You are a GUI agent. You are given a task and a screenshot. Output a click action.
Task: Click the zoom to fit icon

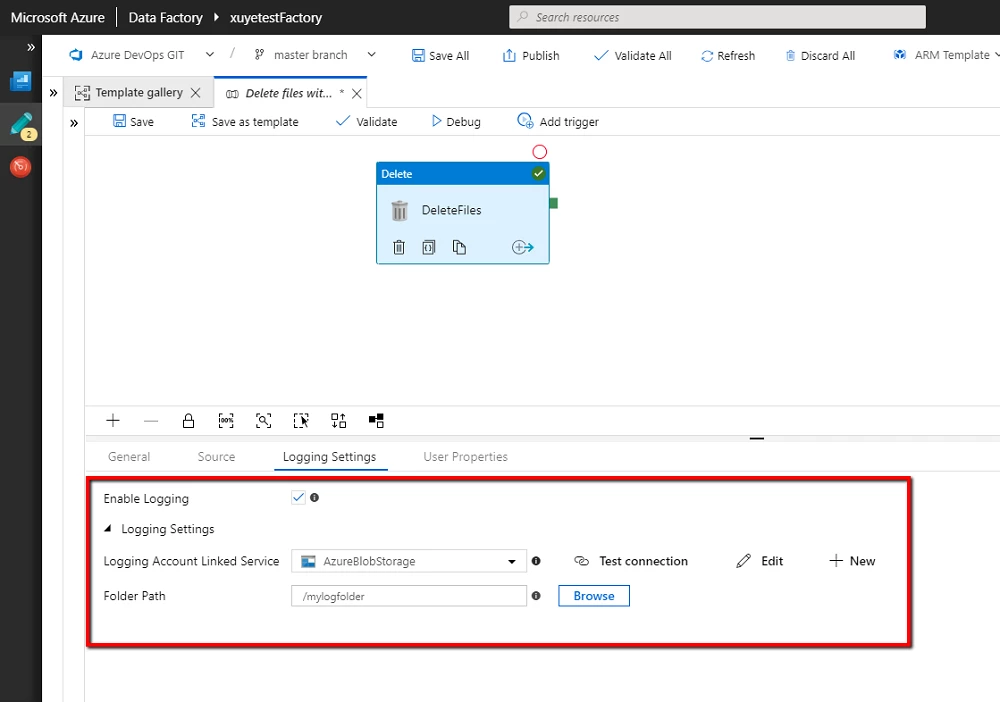[x=263, y=421]
